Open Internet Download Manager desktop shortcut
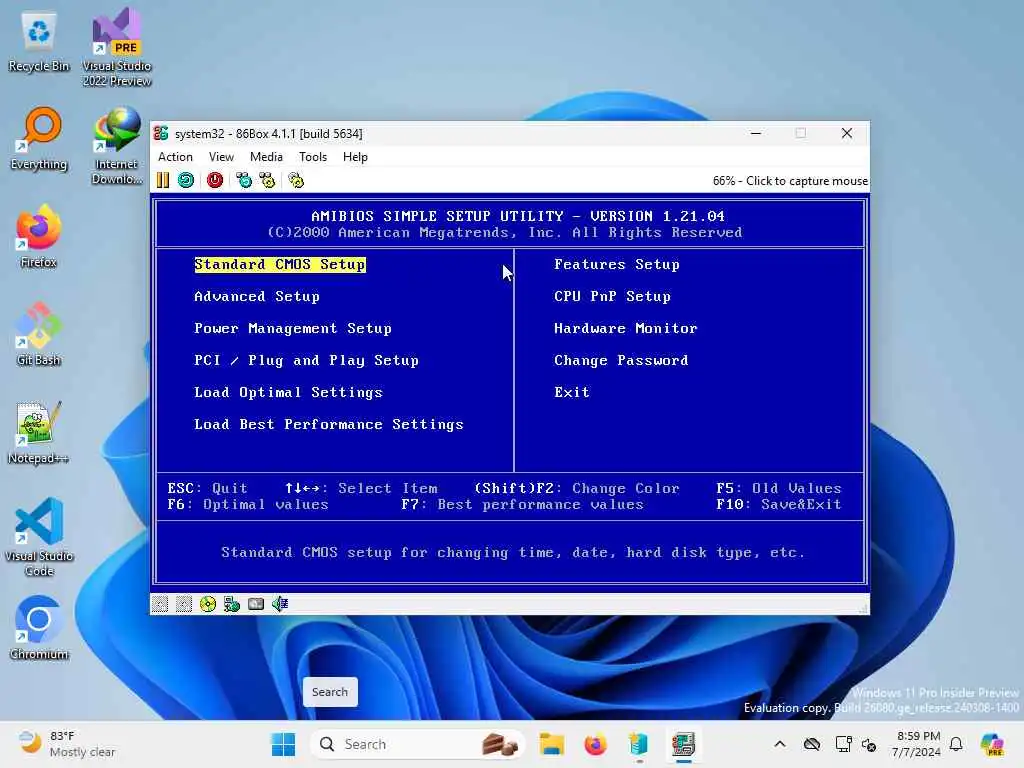Viewport: 1024px width, 768px height. 117,145
